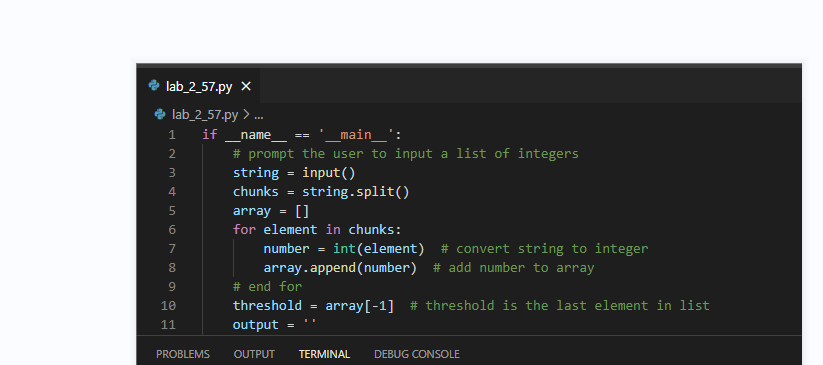Select the lab_2_57.py editor tab
Image resolution: width=823 pixels, height=365 pixels.
tap(198, 86)
